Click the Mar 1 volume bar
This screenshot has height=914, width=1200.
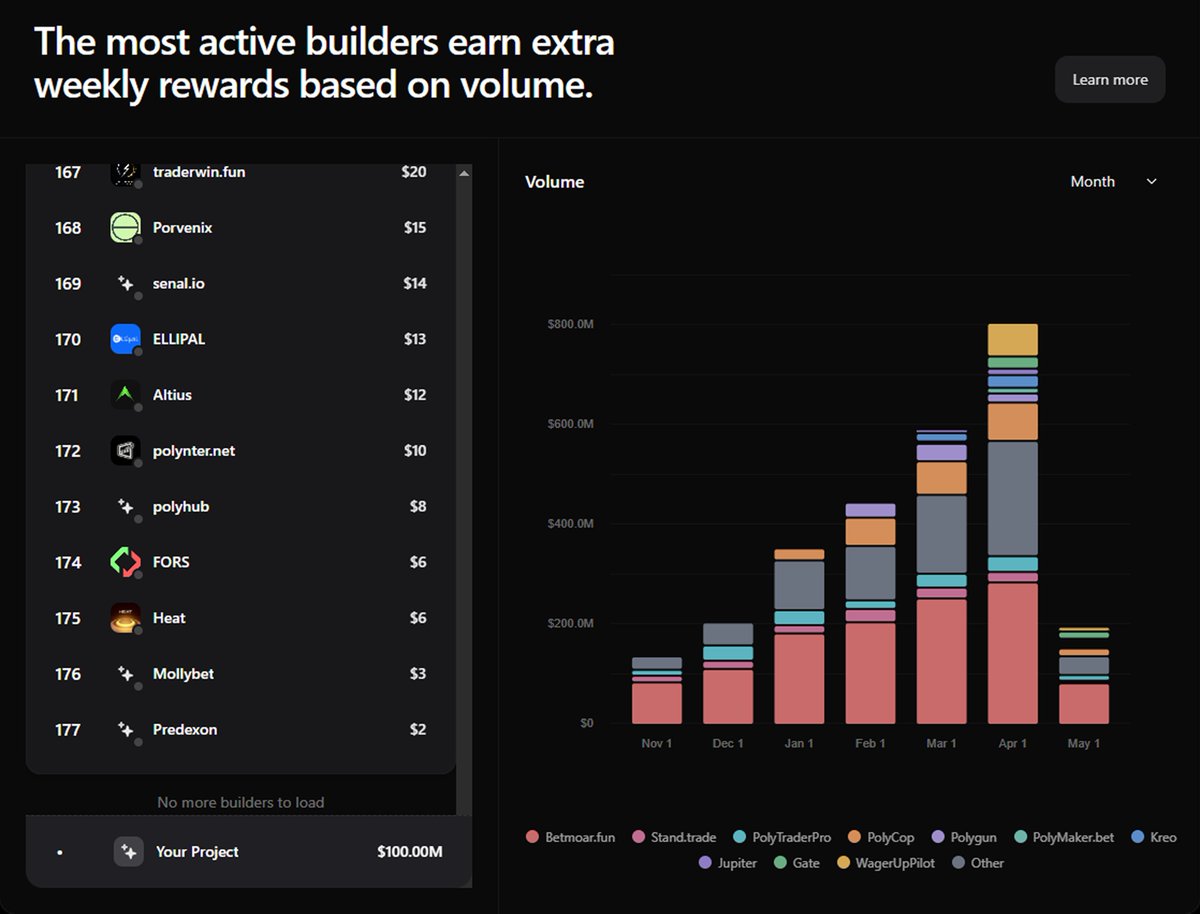pyautogui.click(x=942, y=577)
